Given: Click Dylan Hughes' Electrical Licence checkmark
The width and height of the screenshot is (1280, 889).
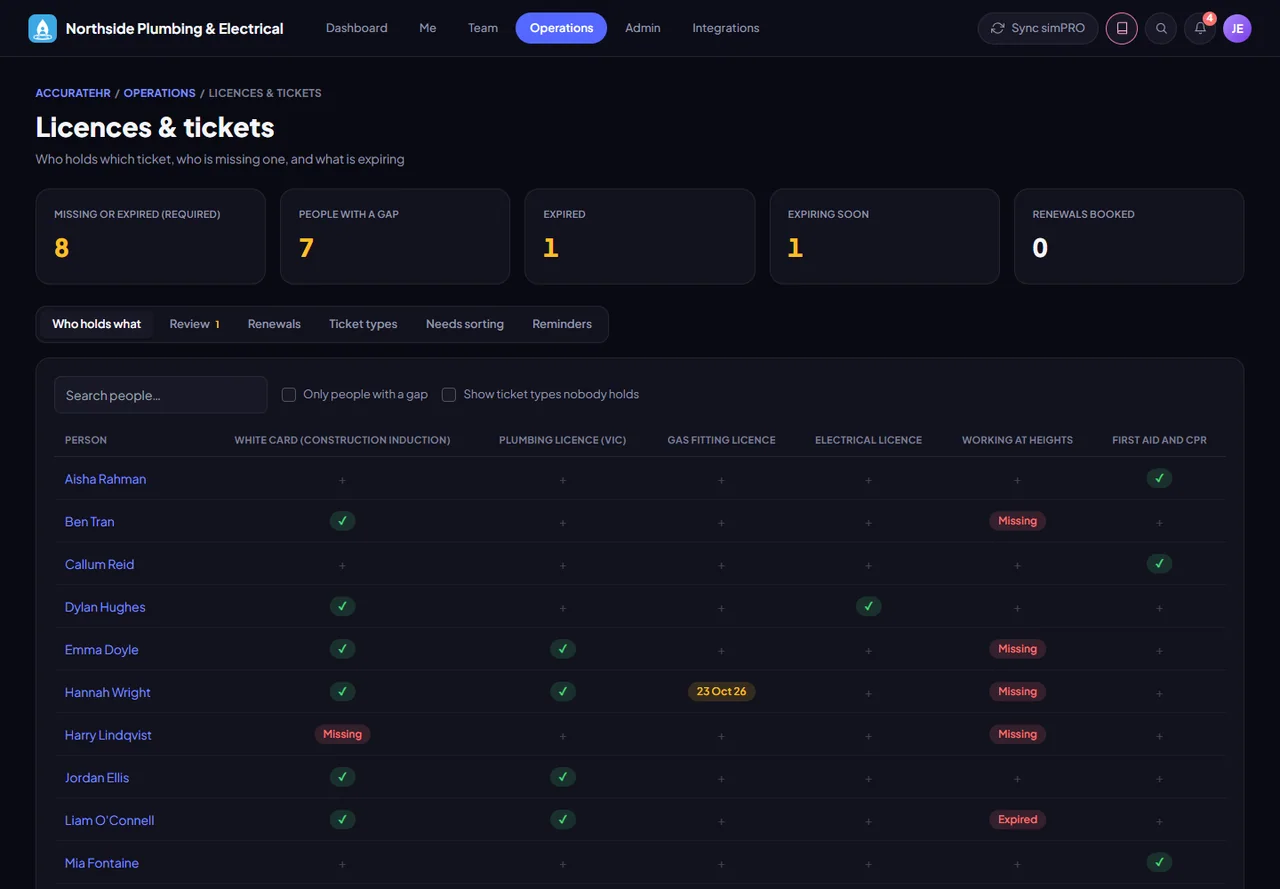Looking at the screenshot, I should click(x=868, y=606).
